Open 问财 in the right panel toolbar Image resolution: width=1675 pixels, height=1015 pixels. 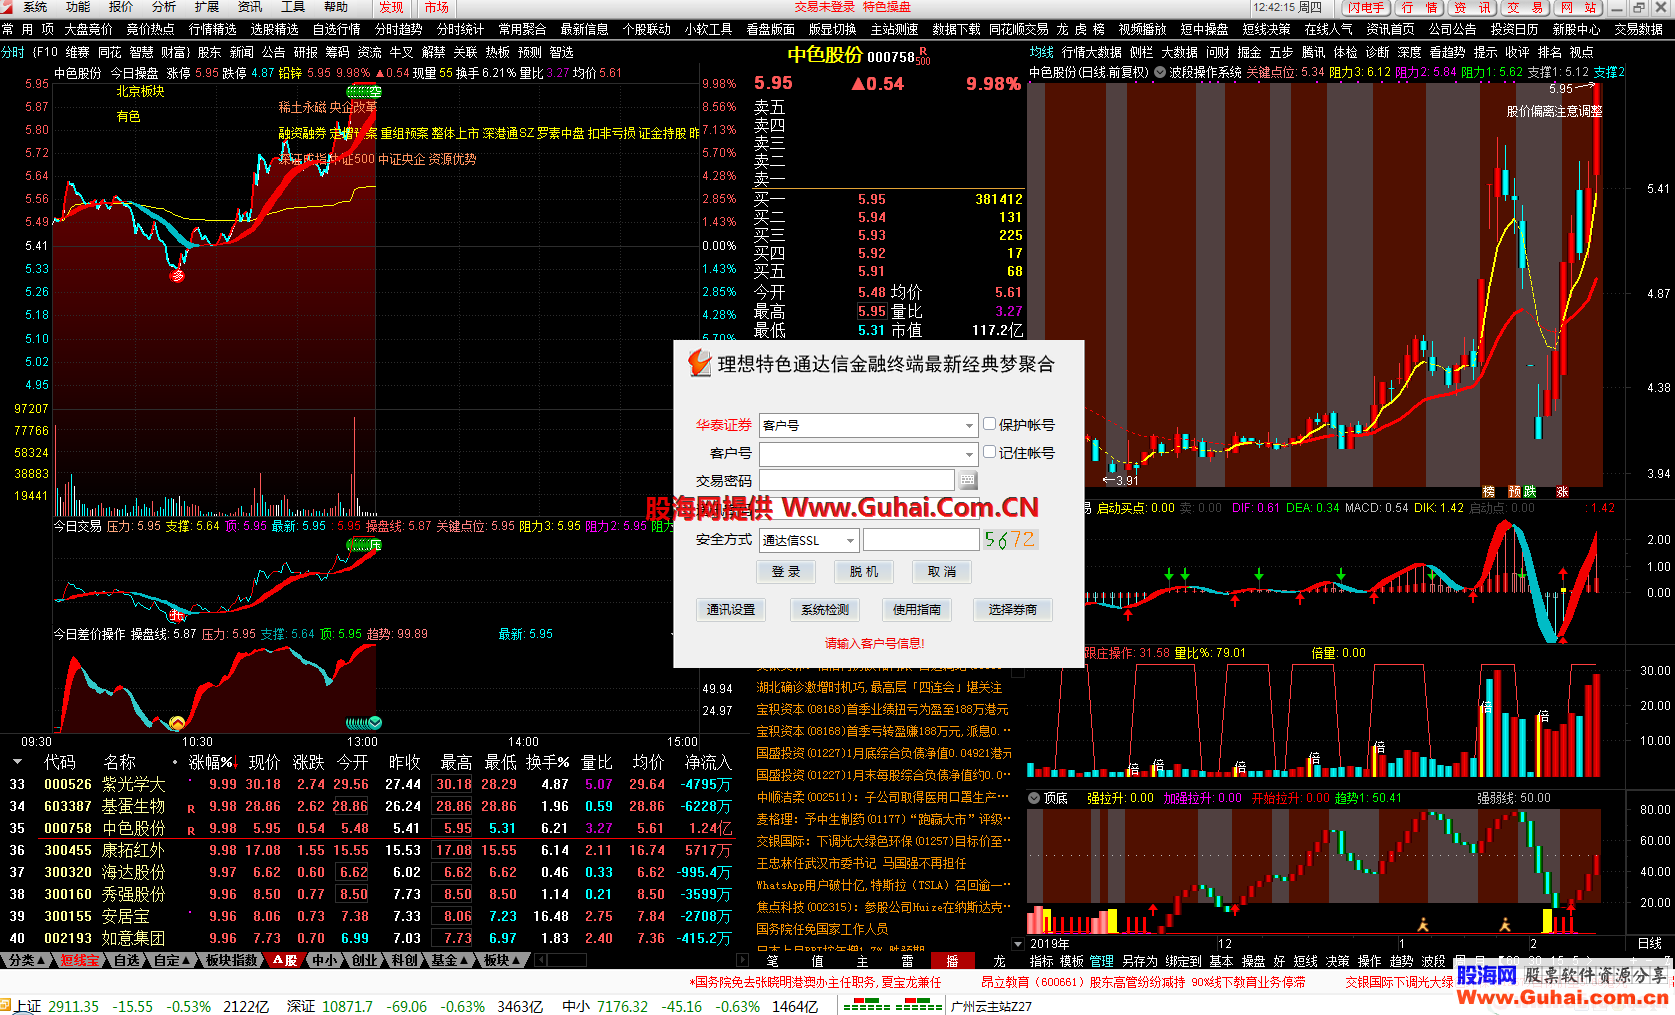pyautogui.click(x=1217, y=52)
